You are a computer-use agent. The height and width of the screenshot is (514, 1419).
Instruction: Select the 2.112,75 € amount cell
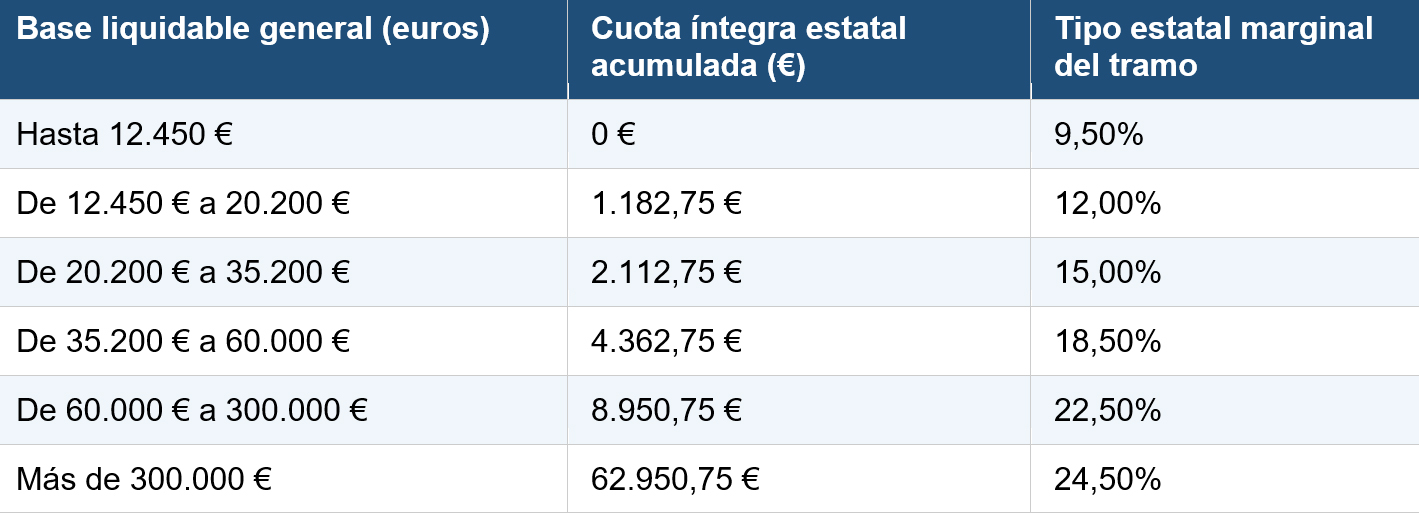click(666, 272)
